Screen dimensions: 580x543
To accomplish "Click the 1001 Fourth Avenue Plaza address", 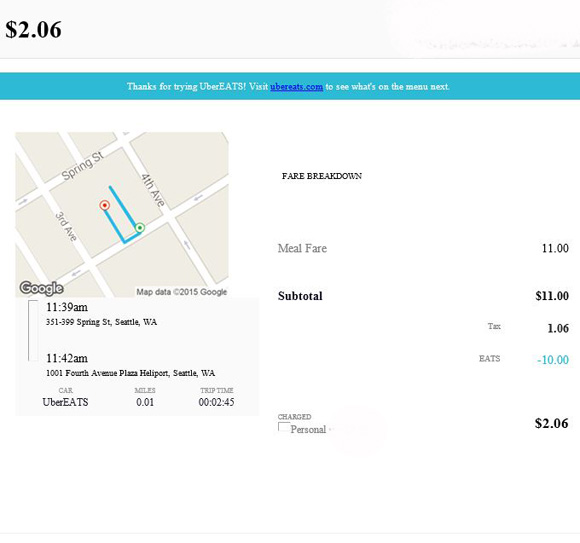I will click(131, 373).
